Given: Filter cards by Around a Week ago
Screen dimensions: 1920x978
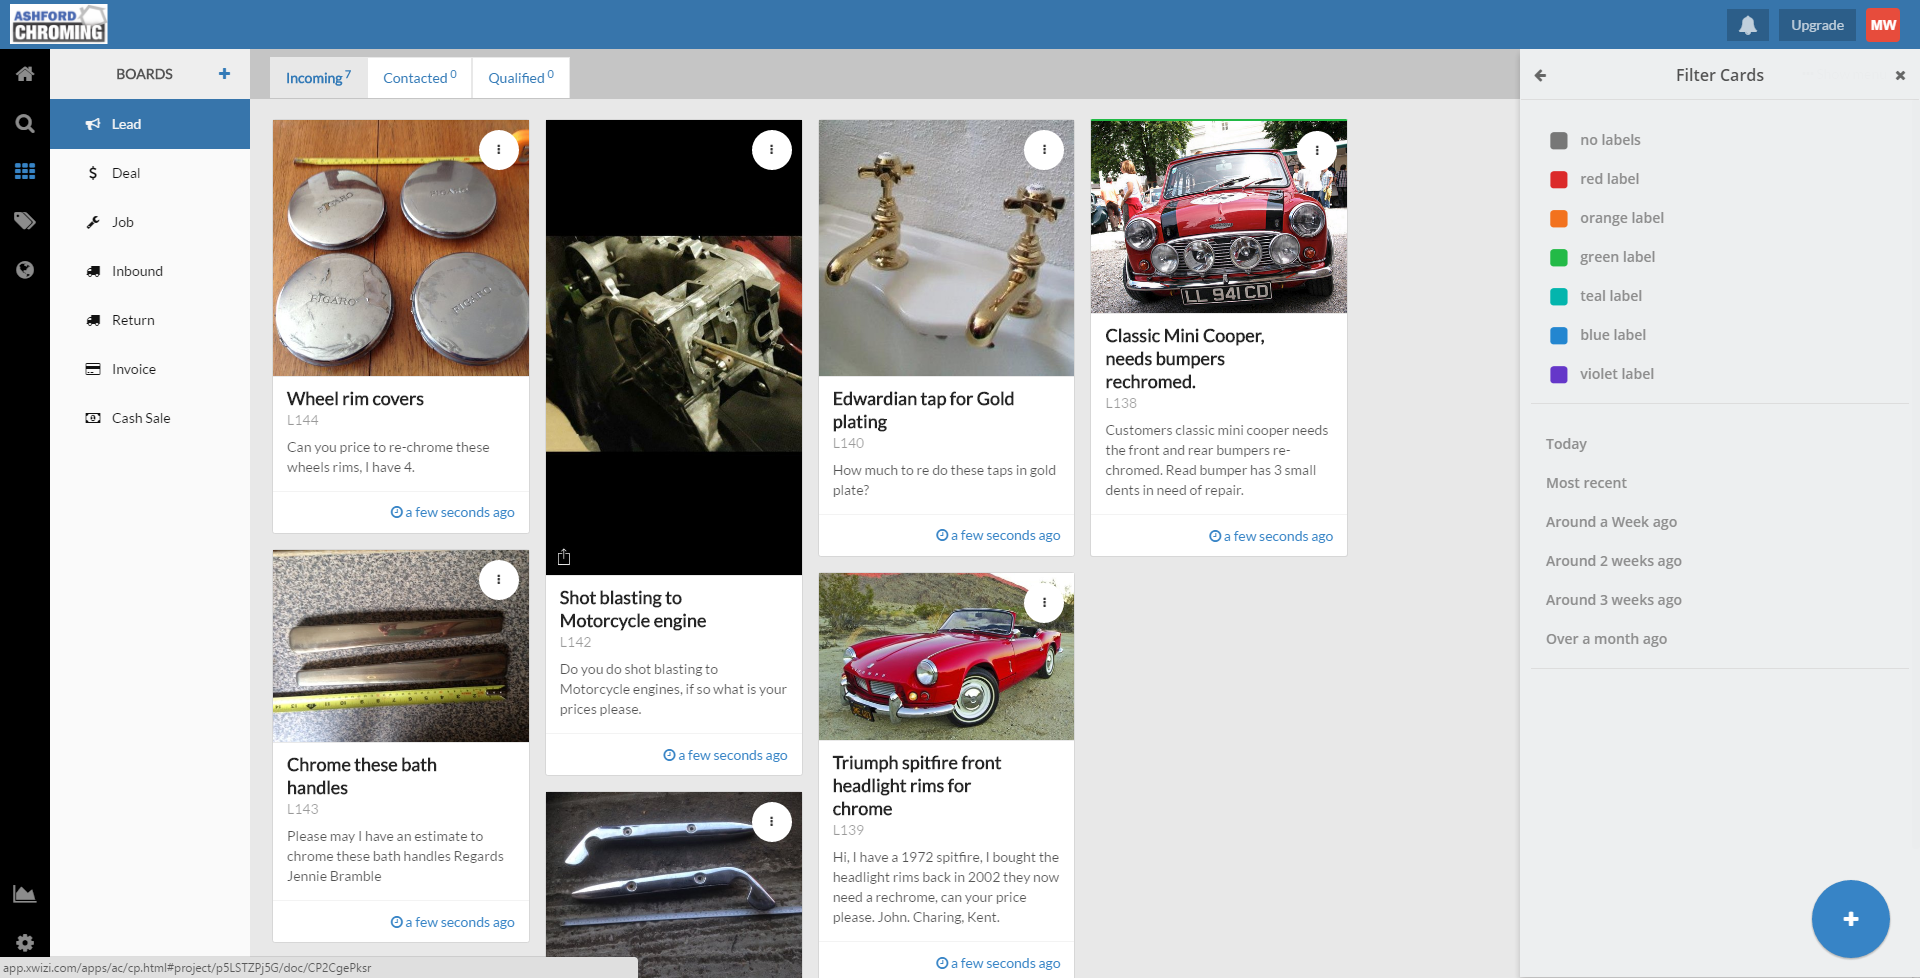Looking at the screenshot, I should pyautogui.click(x=1610, y=522).
